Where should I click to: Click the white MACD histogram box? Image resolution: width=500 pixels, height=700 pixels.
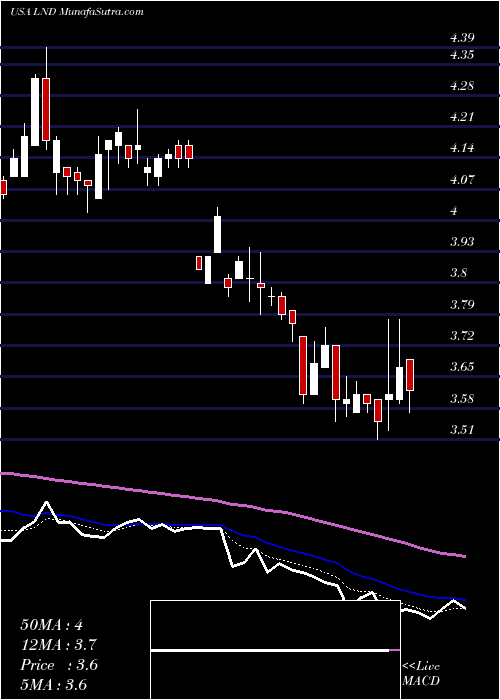tap(275, 650)
